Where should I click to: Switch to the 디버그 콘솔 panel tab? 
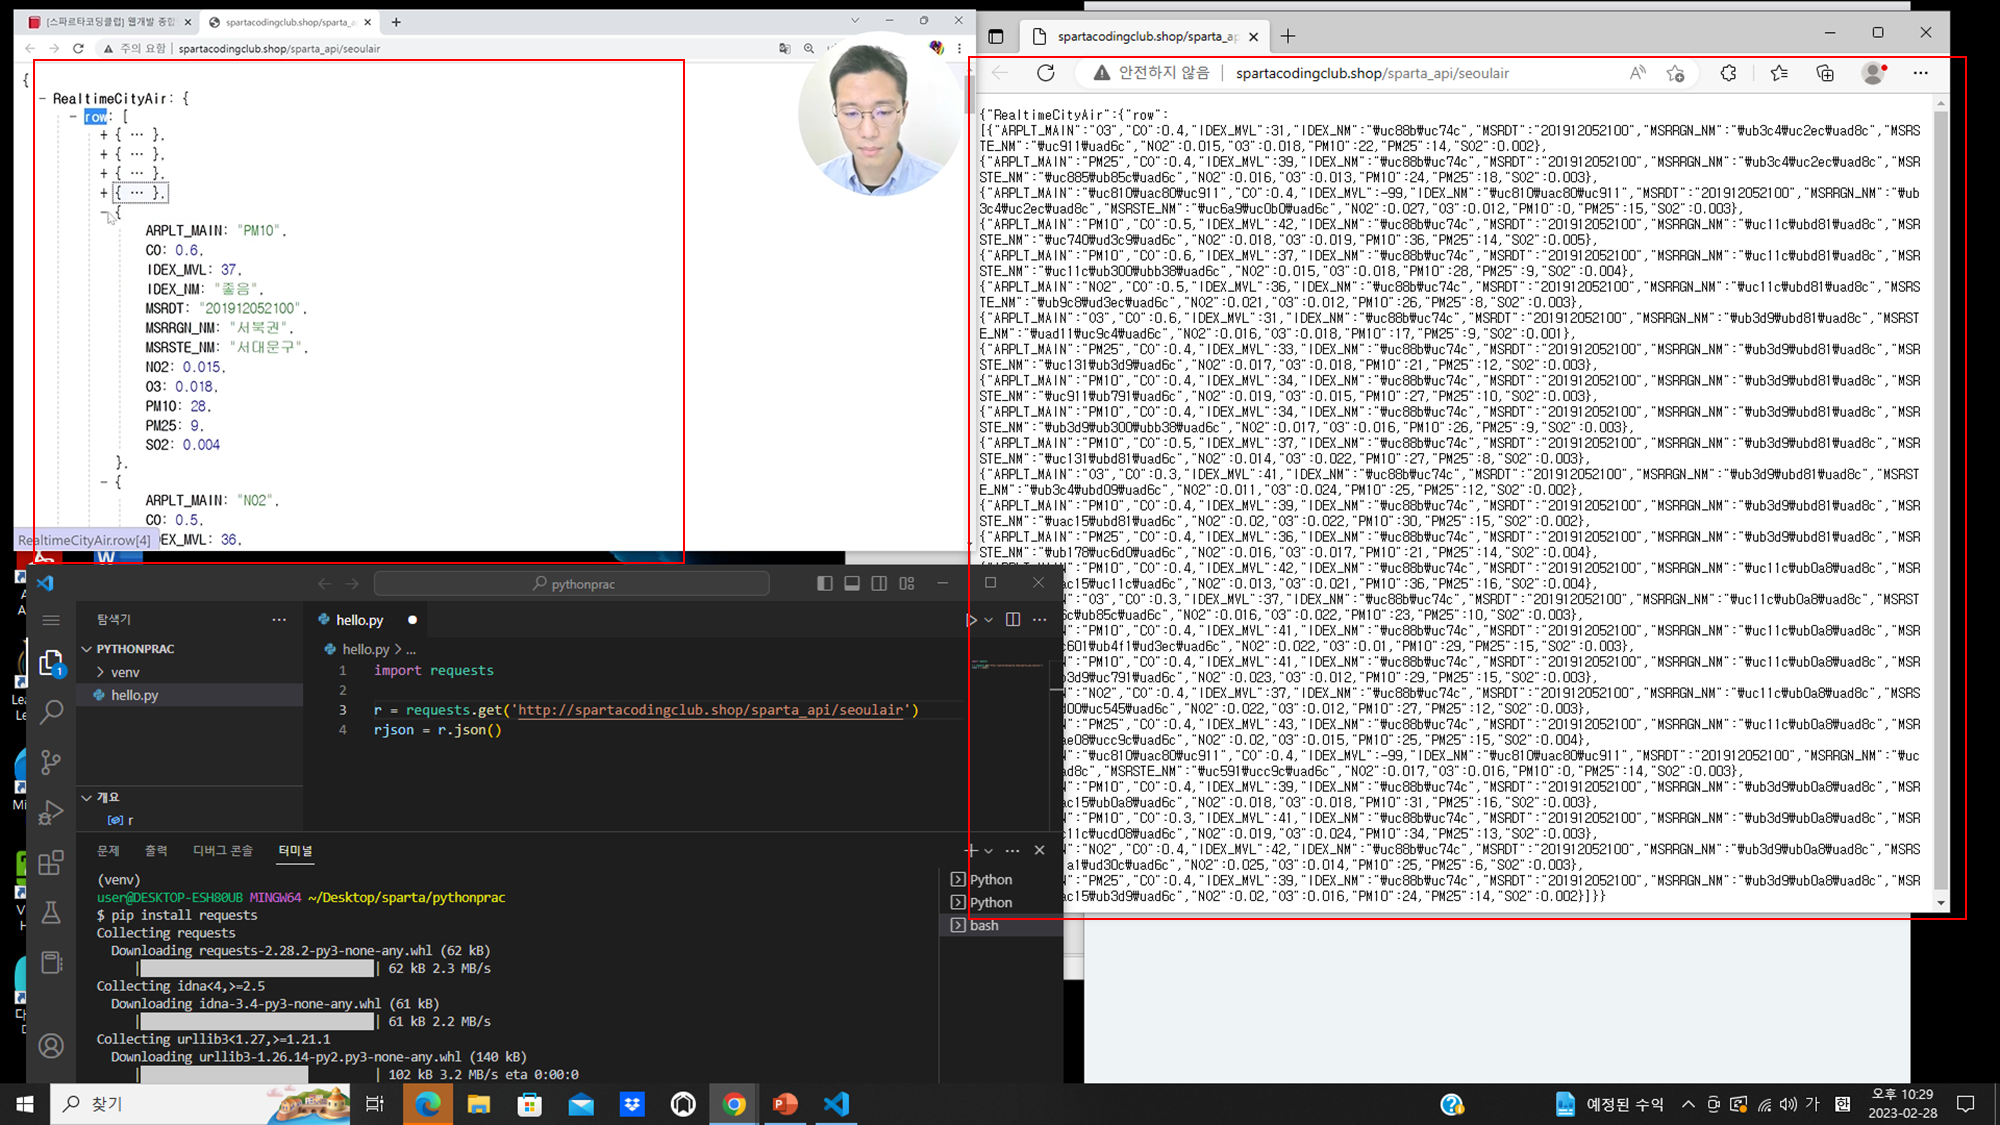click(x=223, y=850)
